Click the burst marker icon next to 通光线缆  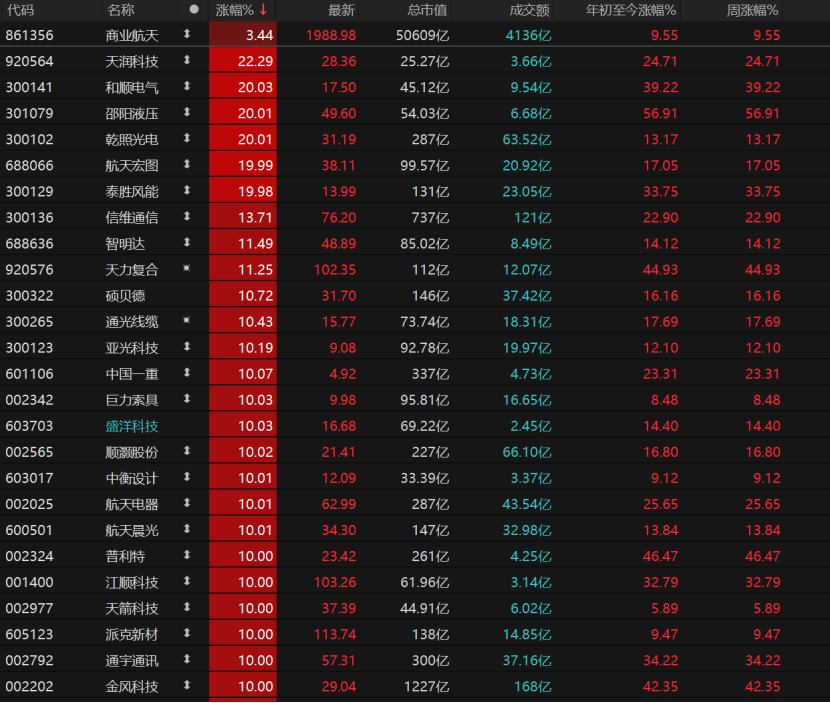pos(187,321)
